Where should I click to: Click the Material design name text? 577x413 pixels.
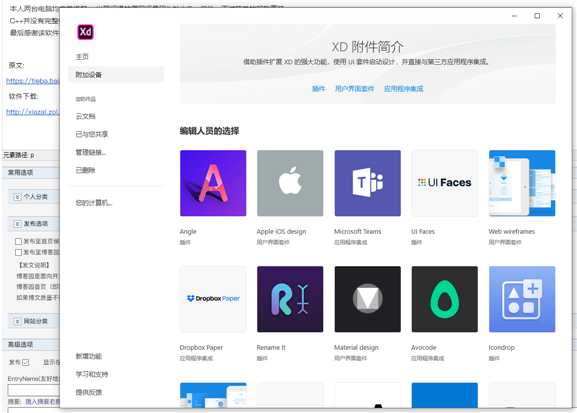[x=356, y=347]
